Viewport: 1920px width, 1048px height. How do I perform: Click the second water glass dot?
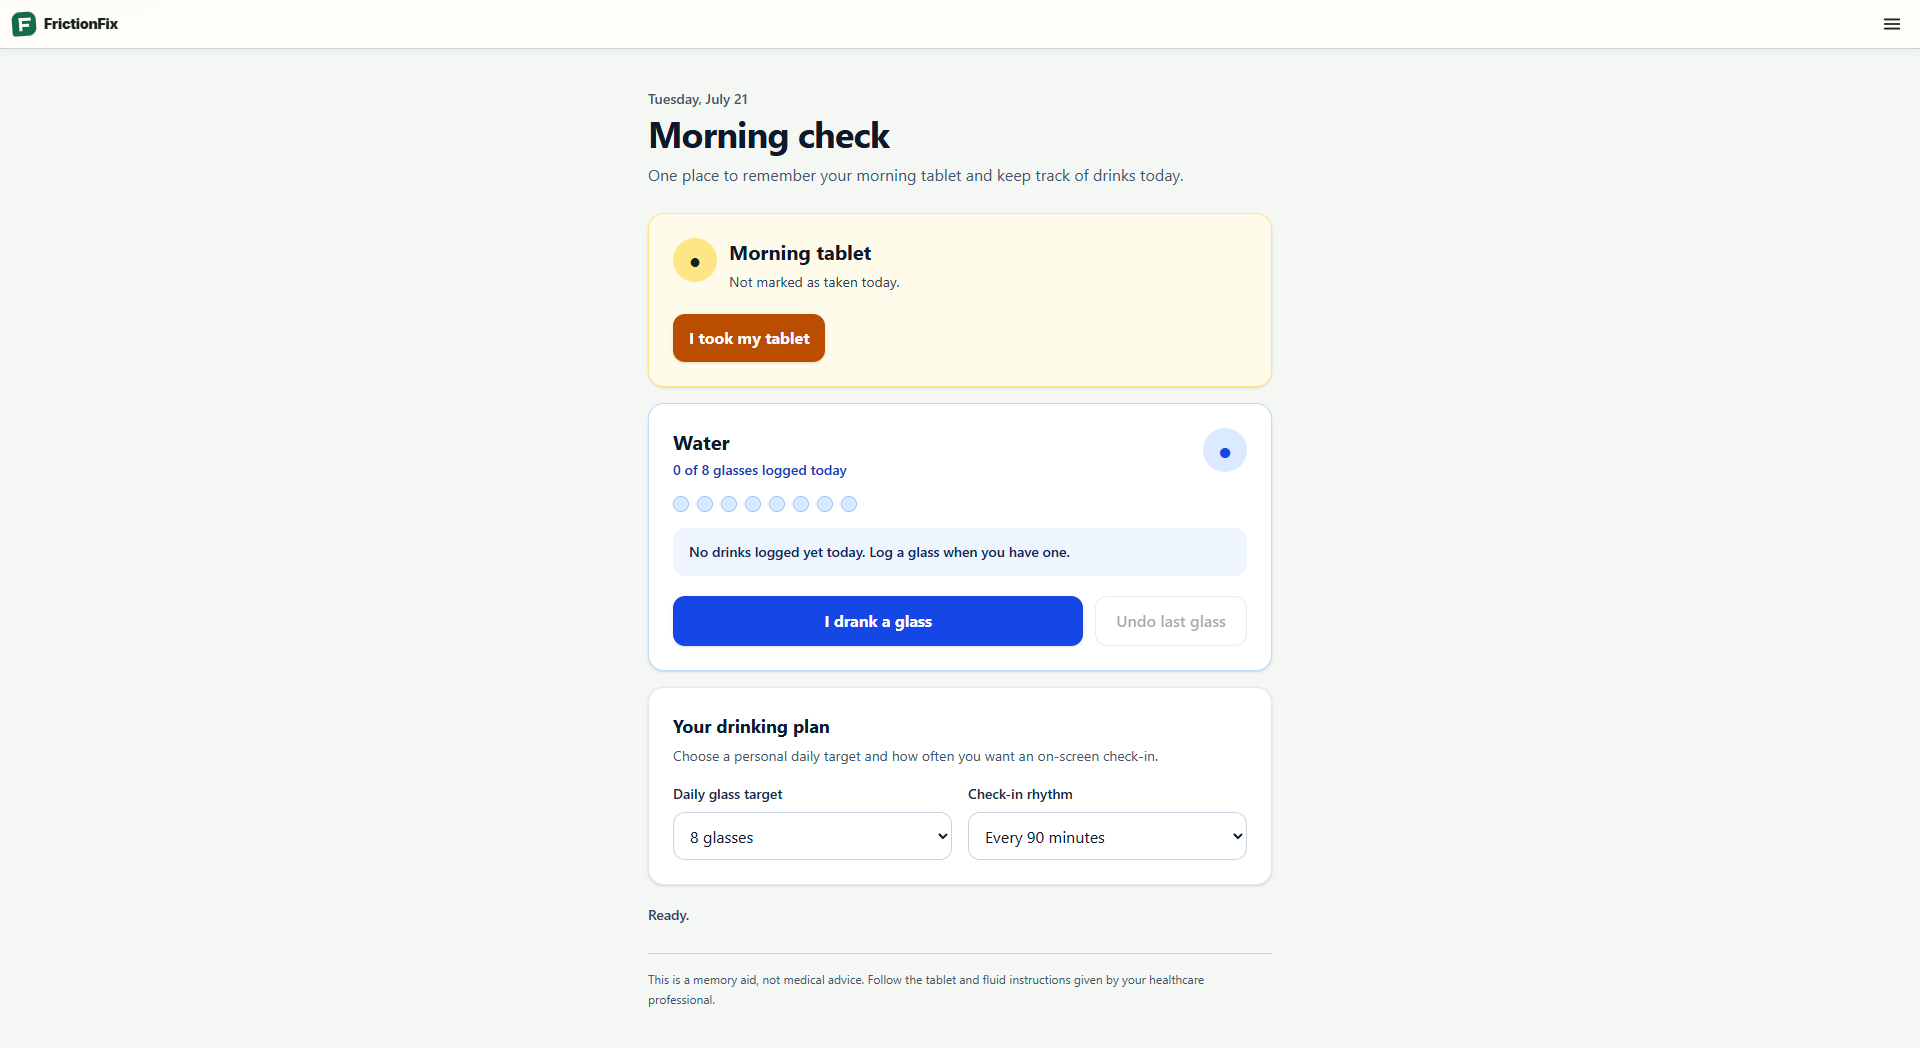click(705, 504)
